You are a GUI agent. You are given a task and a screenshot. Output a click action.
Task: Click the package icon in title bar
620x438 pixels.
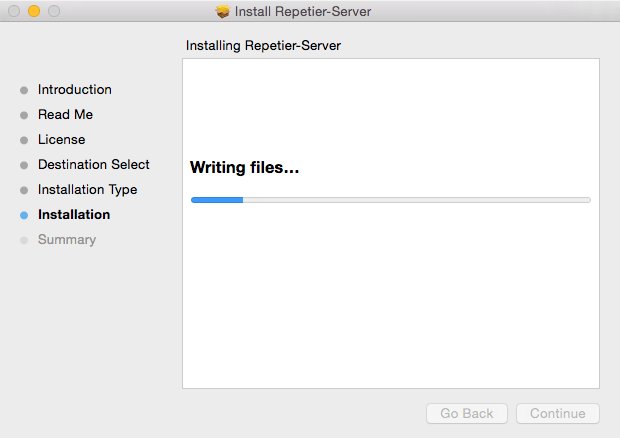pos(222,12)
